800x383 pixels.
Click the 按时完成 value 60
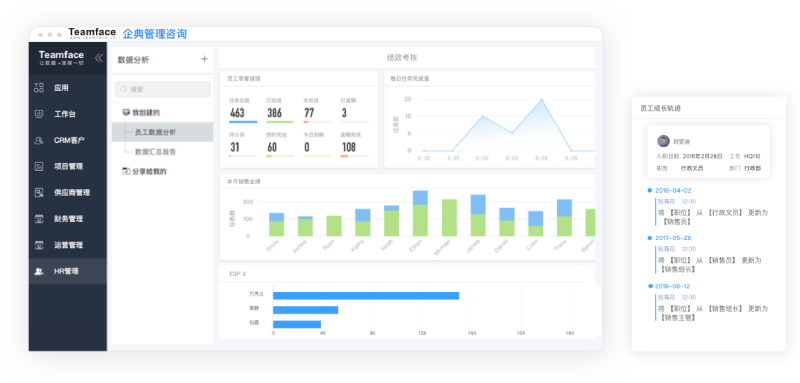point(272,147)
